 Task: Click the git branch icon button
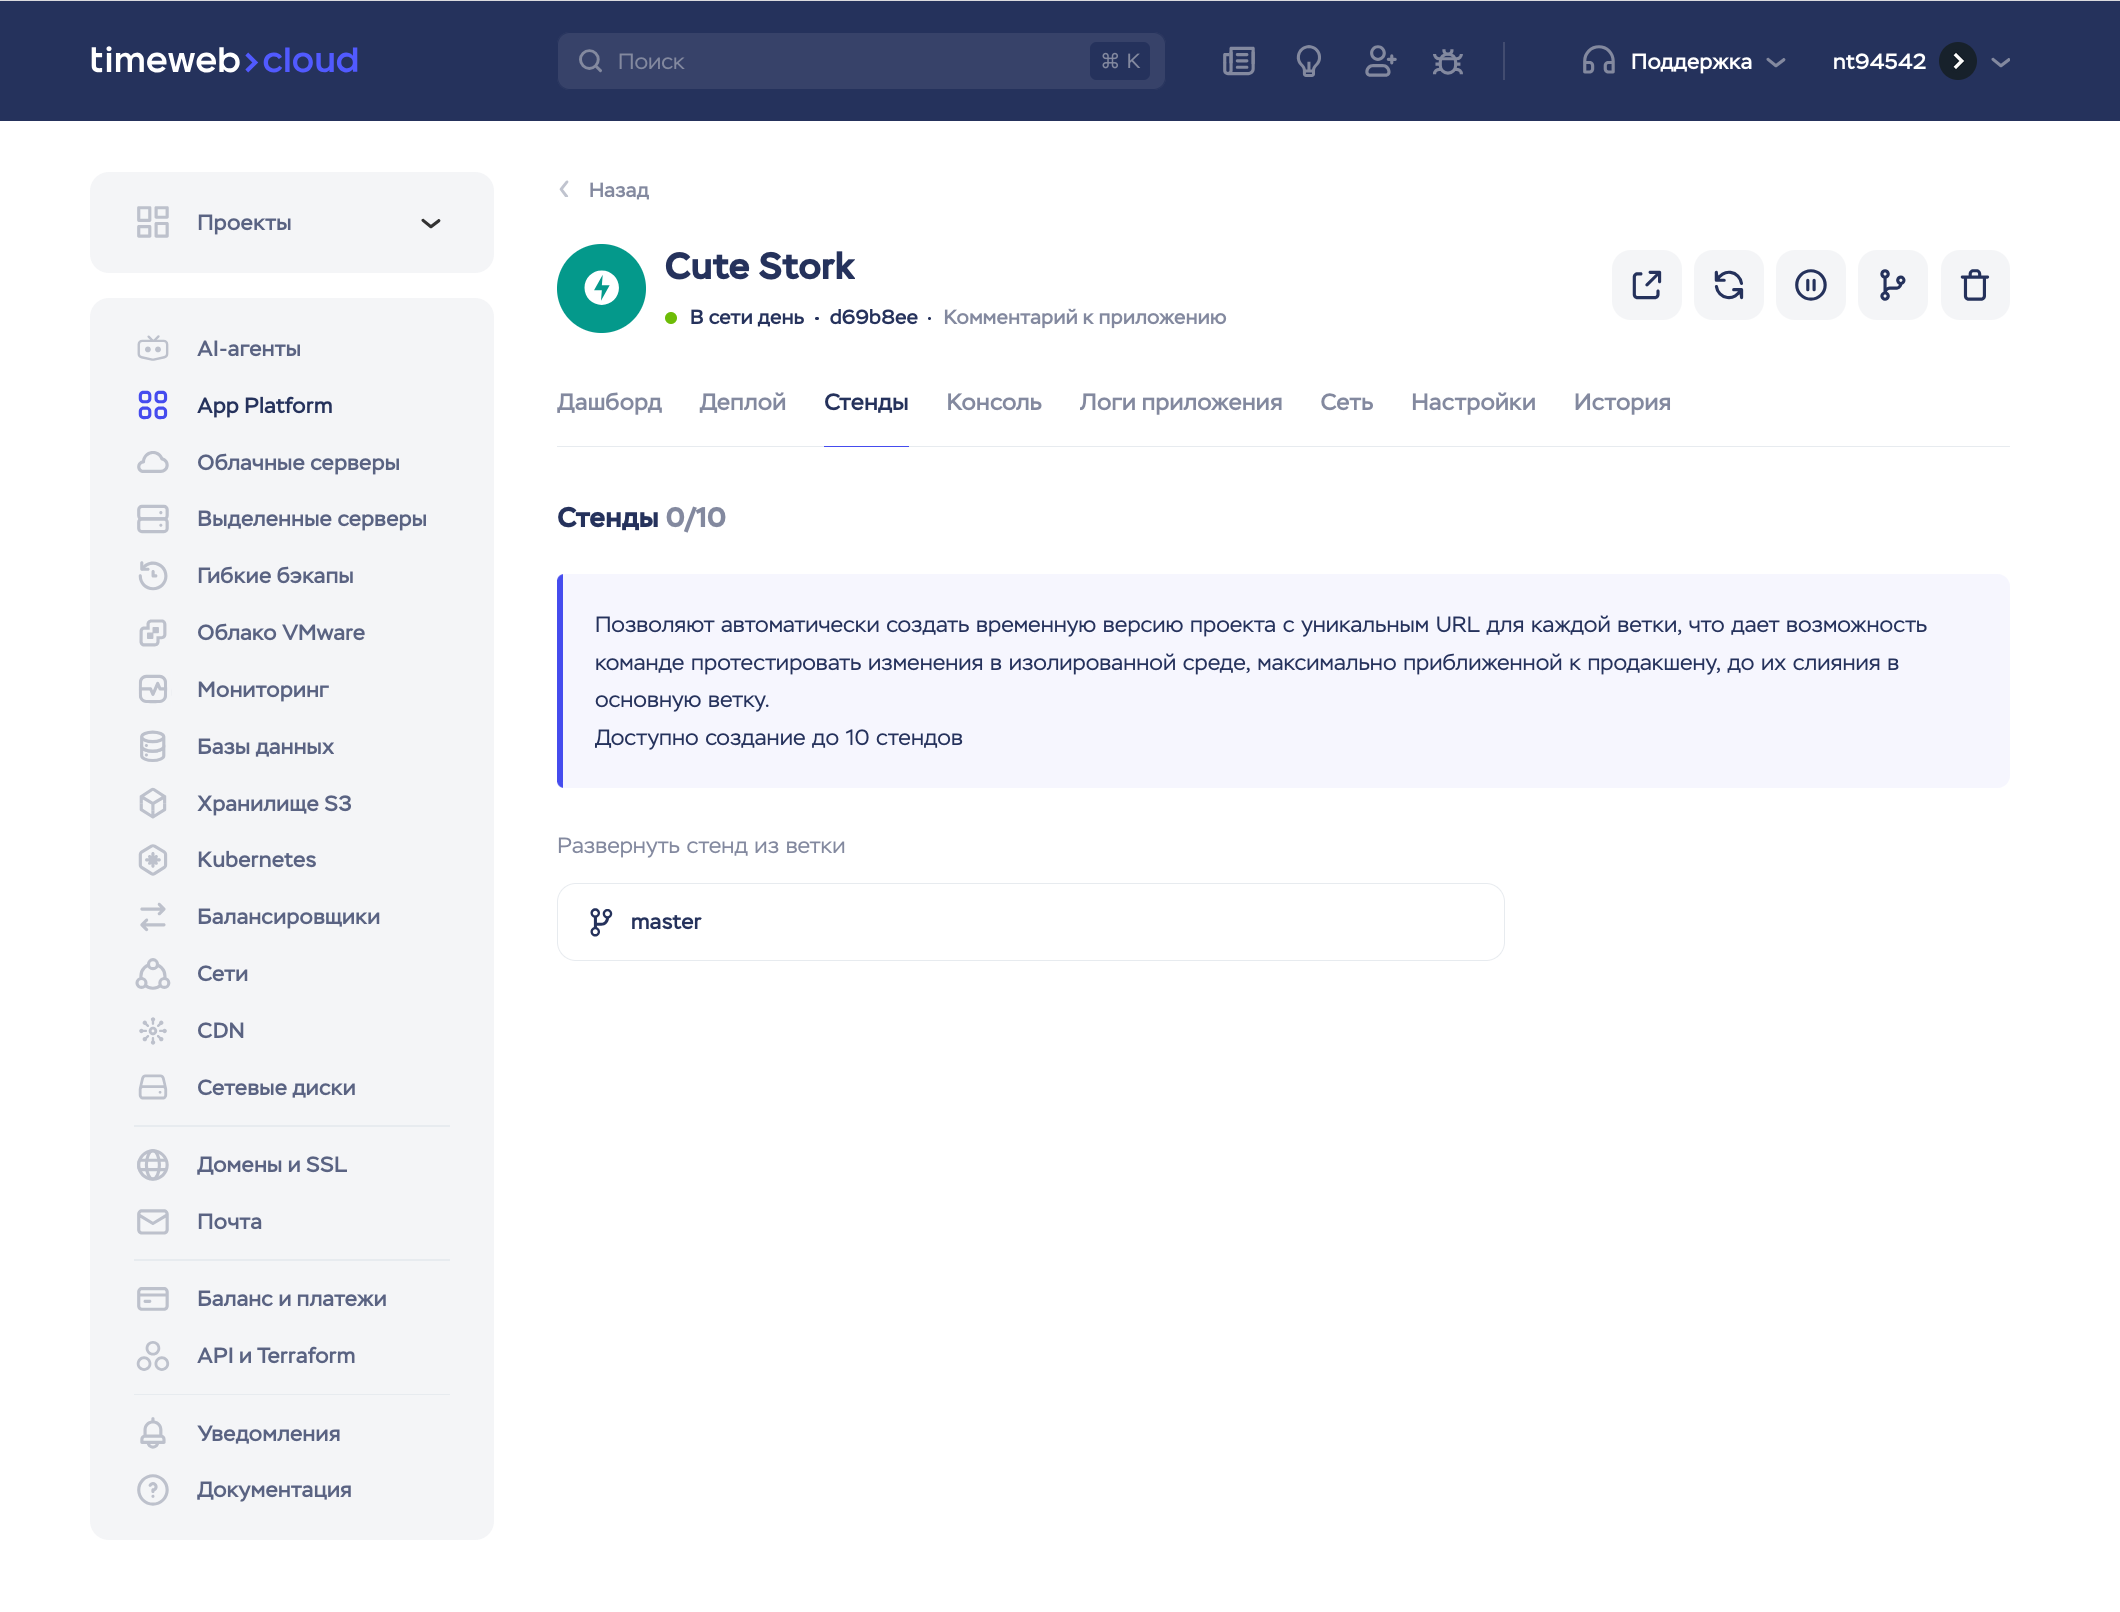pyautogui.click(x=1892, y=285)
